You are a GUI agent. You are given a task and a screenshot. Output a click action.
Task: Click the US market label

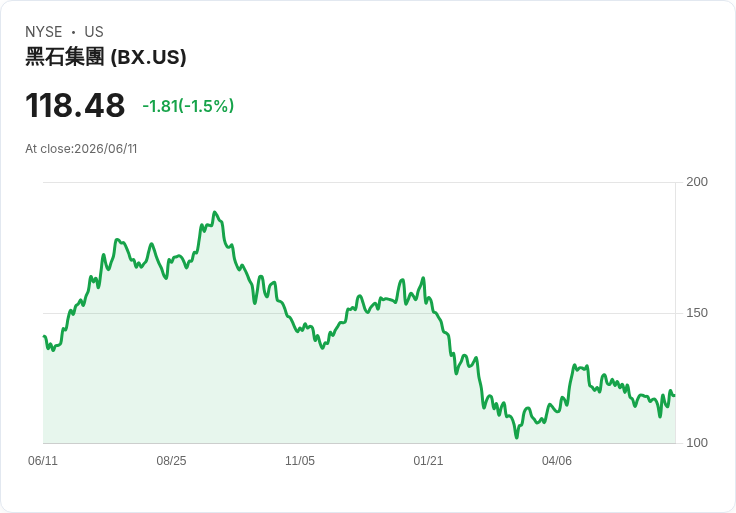tap(94, 32)
